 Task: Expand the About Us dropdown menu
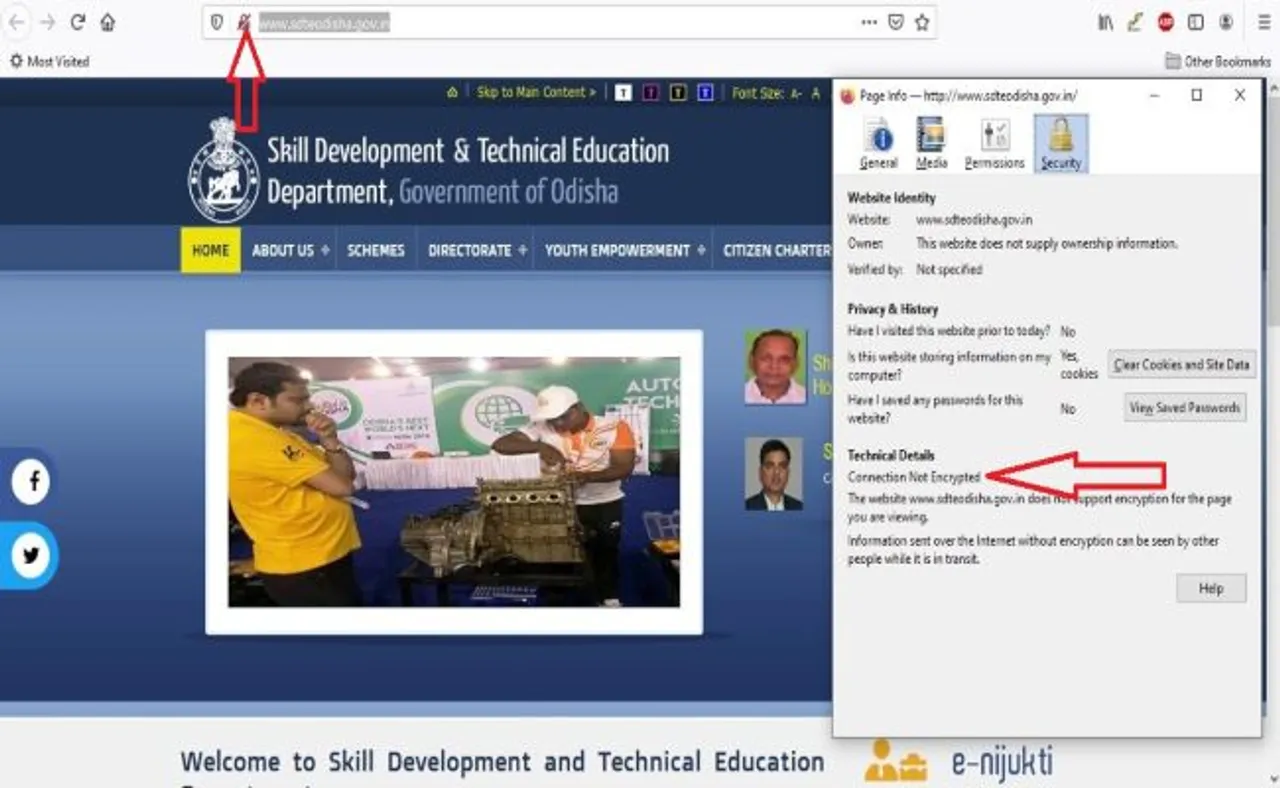tap(289, 250)
